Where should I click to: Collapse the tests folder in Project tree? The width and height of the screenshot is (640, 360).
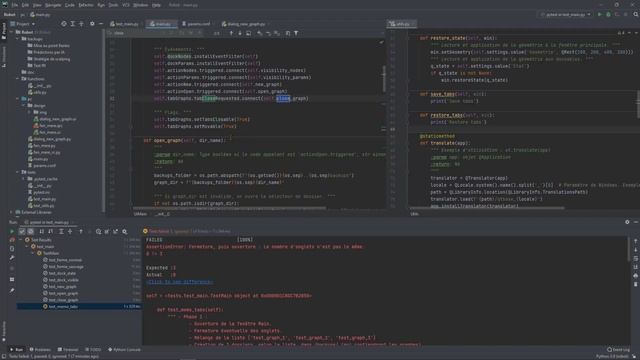pos(18,172)
